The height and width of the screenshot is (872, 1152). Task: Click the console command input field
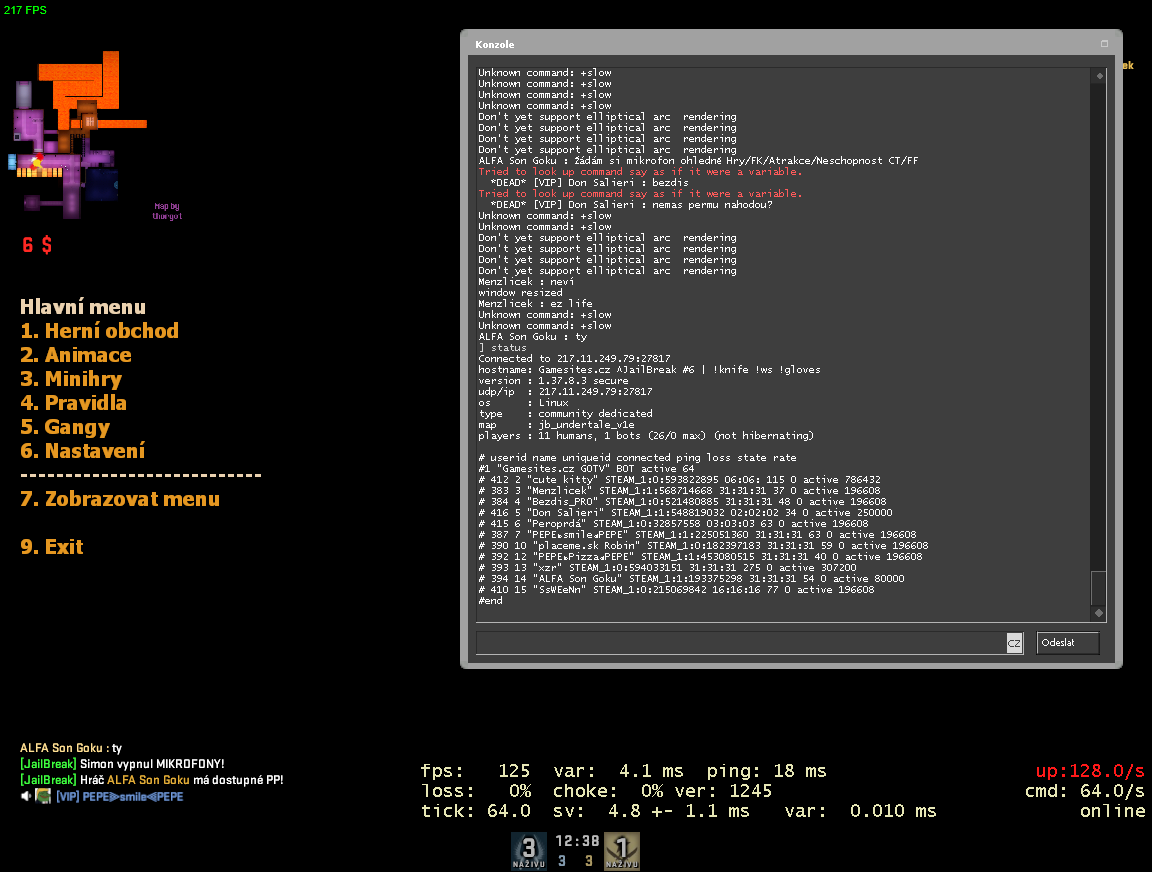740,644
